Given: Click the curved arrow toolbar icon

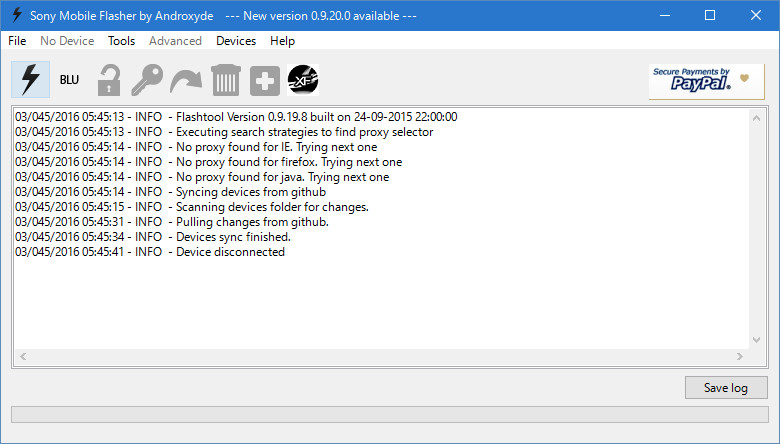Looking at the screenshot, I should 186,80.
